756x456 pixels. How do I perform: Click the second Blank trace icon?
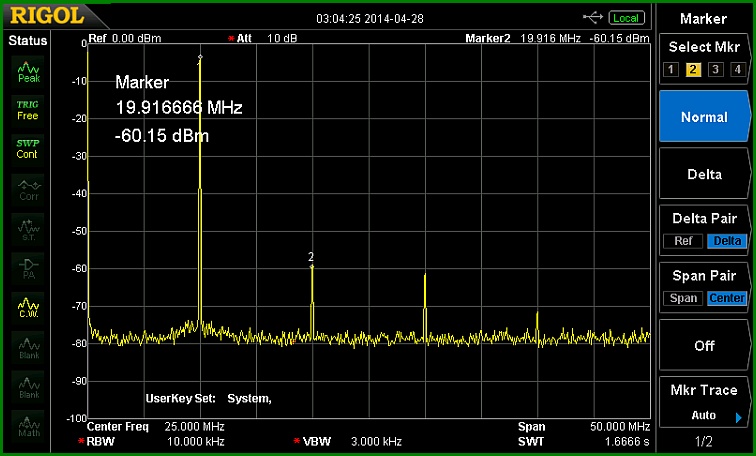(x=28, y=388)
